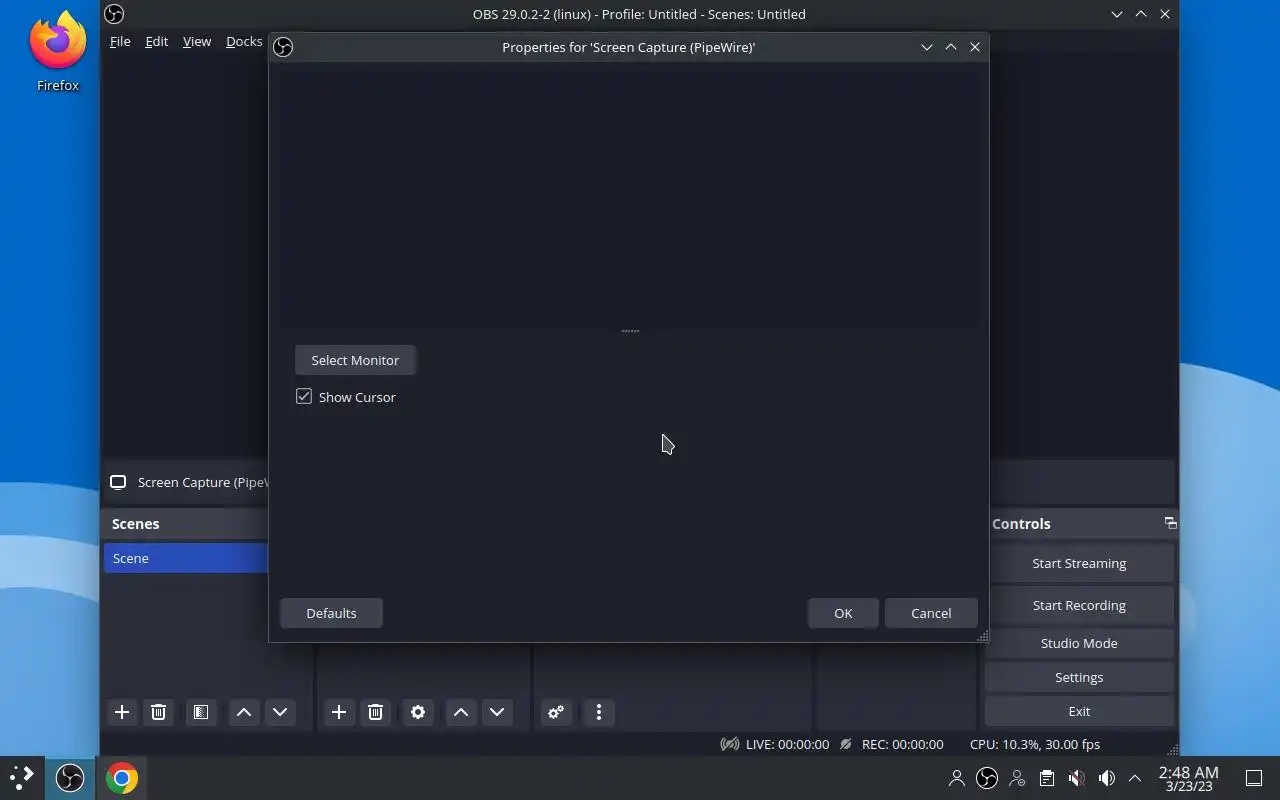Open the clock showing 2:48 AM
1280x800 pixels.
coord(1188,778)
